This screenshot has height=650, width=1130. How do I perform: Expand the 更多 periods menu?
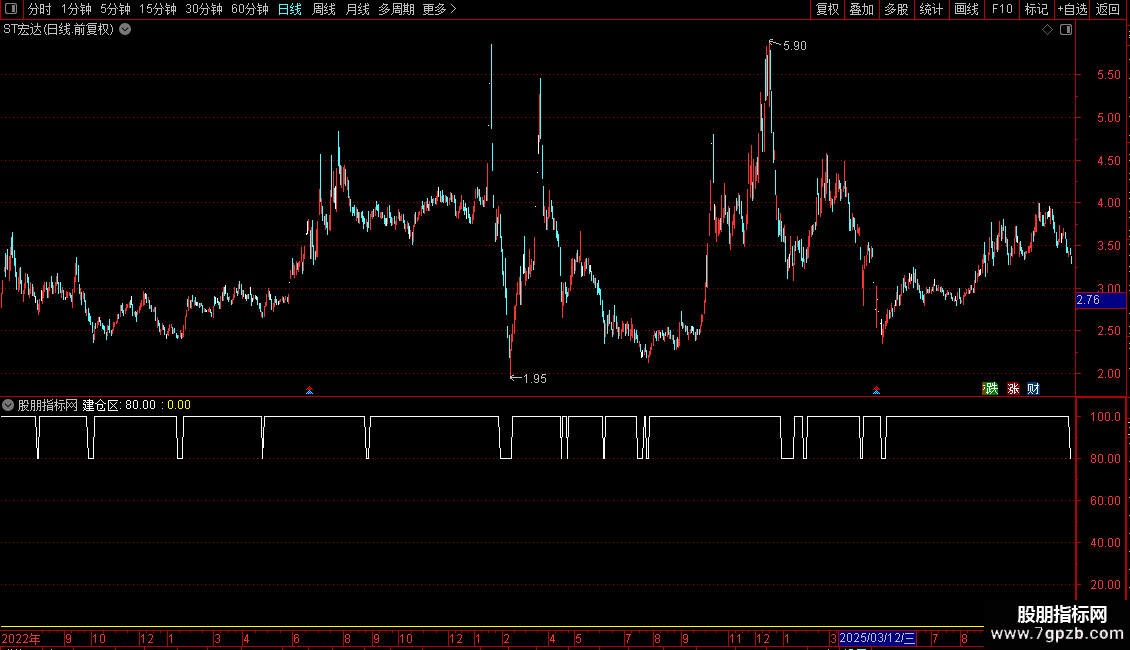click(x=439, y=9)
